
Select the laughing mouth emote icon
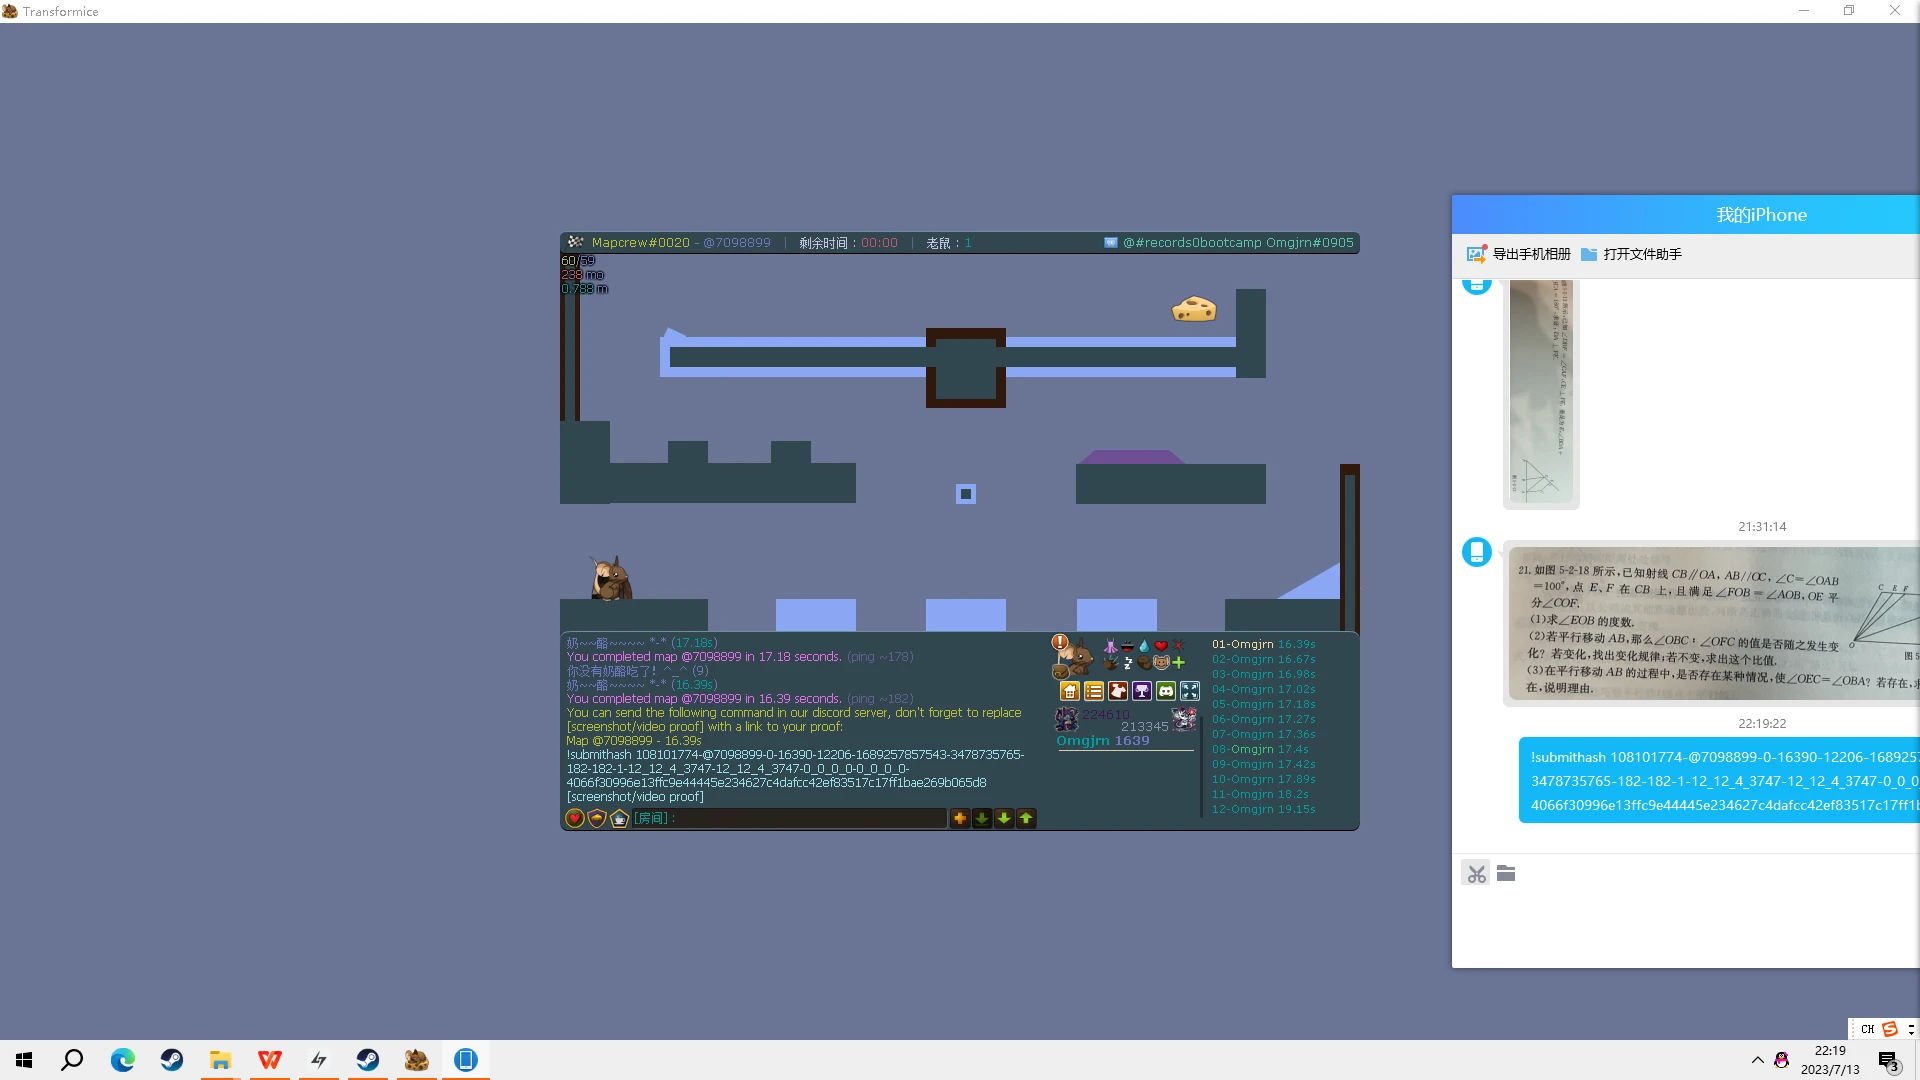[1127, 646]
